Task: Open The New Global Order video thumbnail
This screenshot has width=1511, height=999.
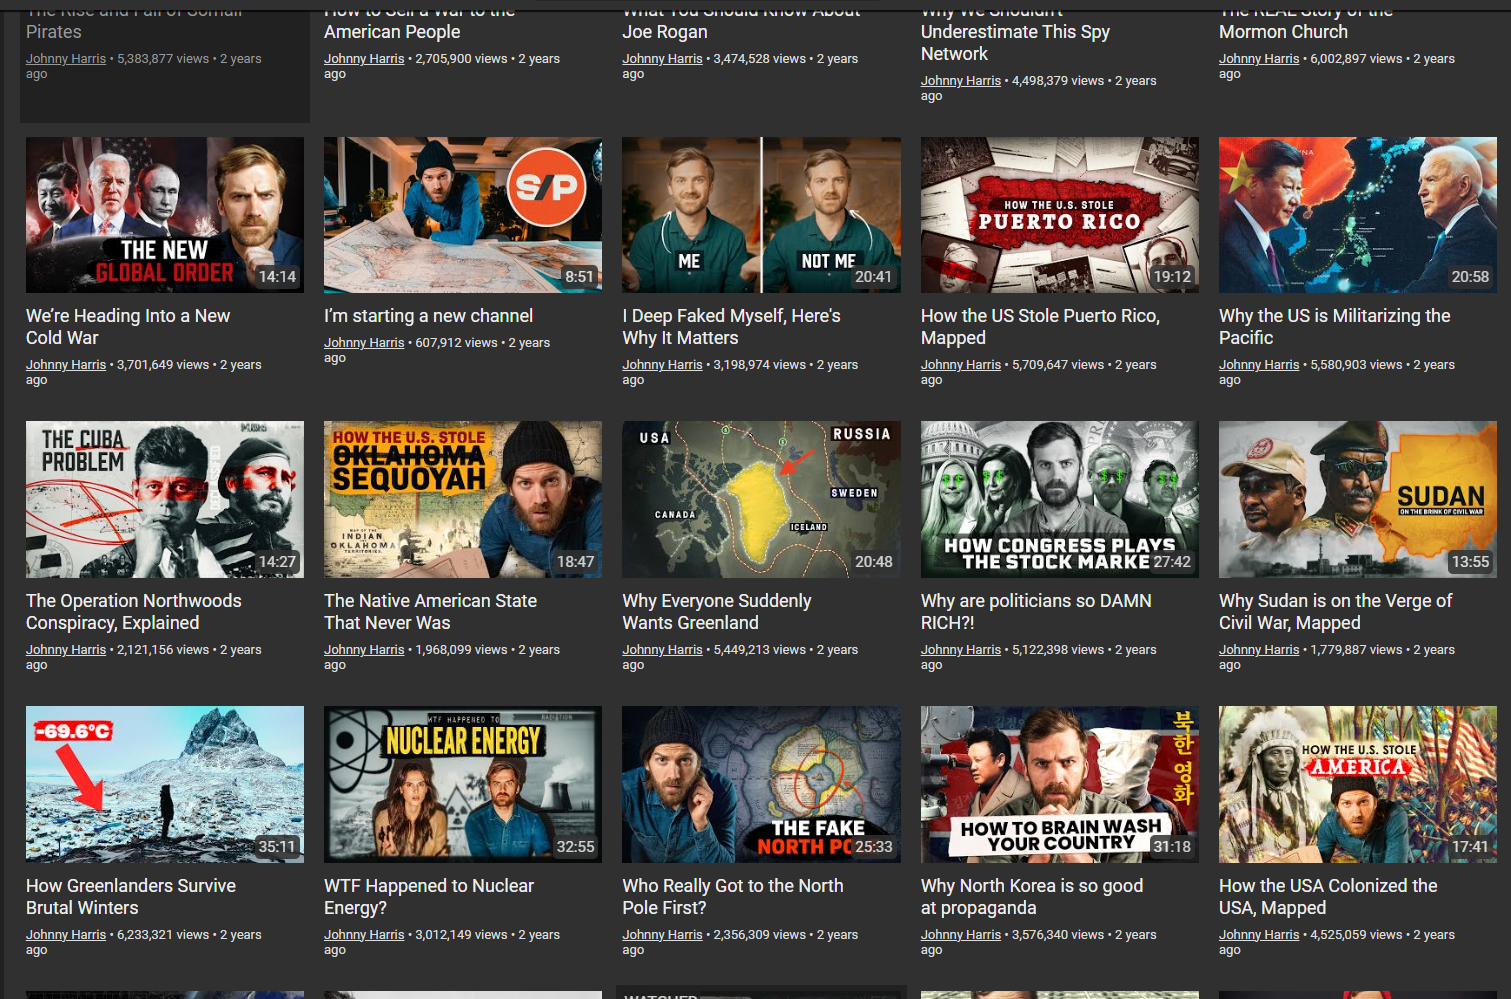Action: (x=164, y=215)
